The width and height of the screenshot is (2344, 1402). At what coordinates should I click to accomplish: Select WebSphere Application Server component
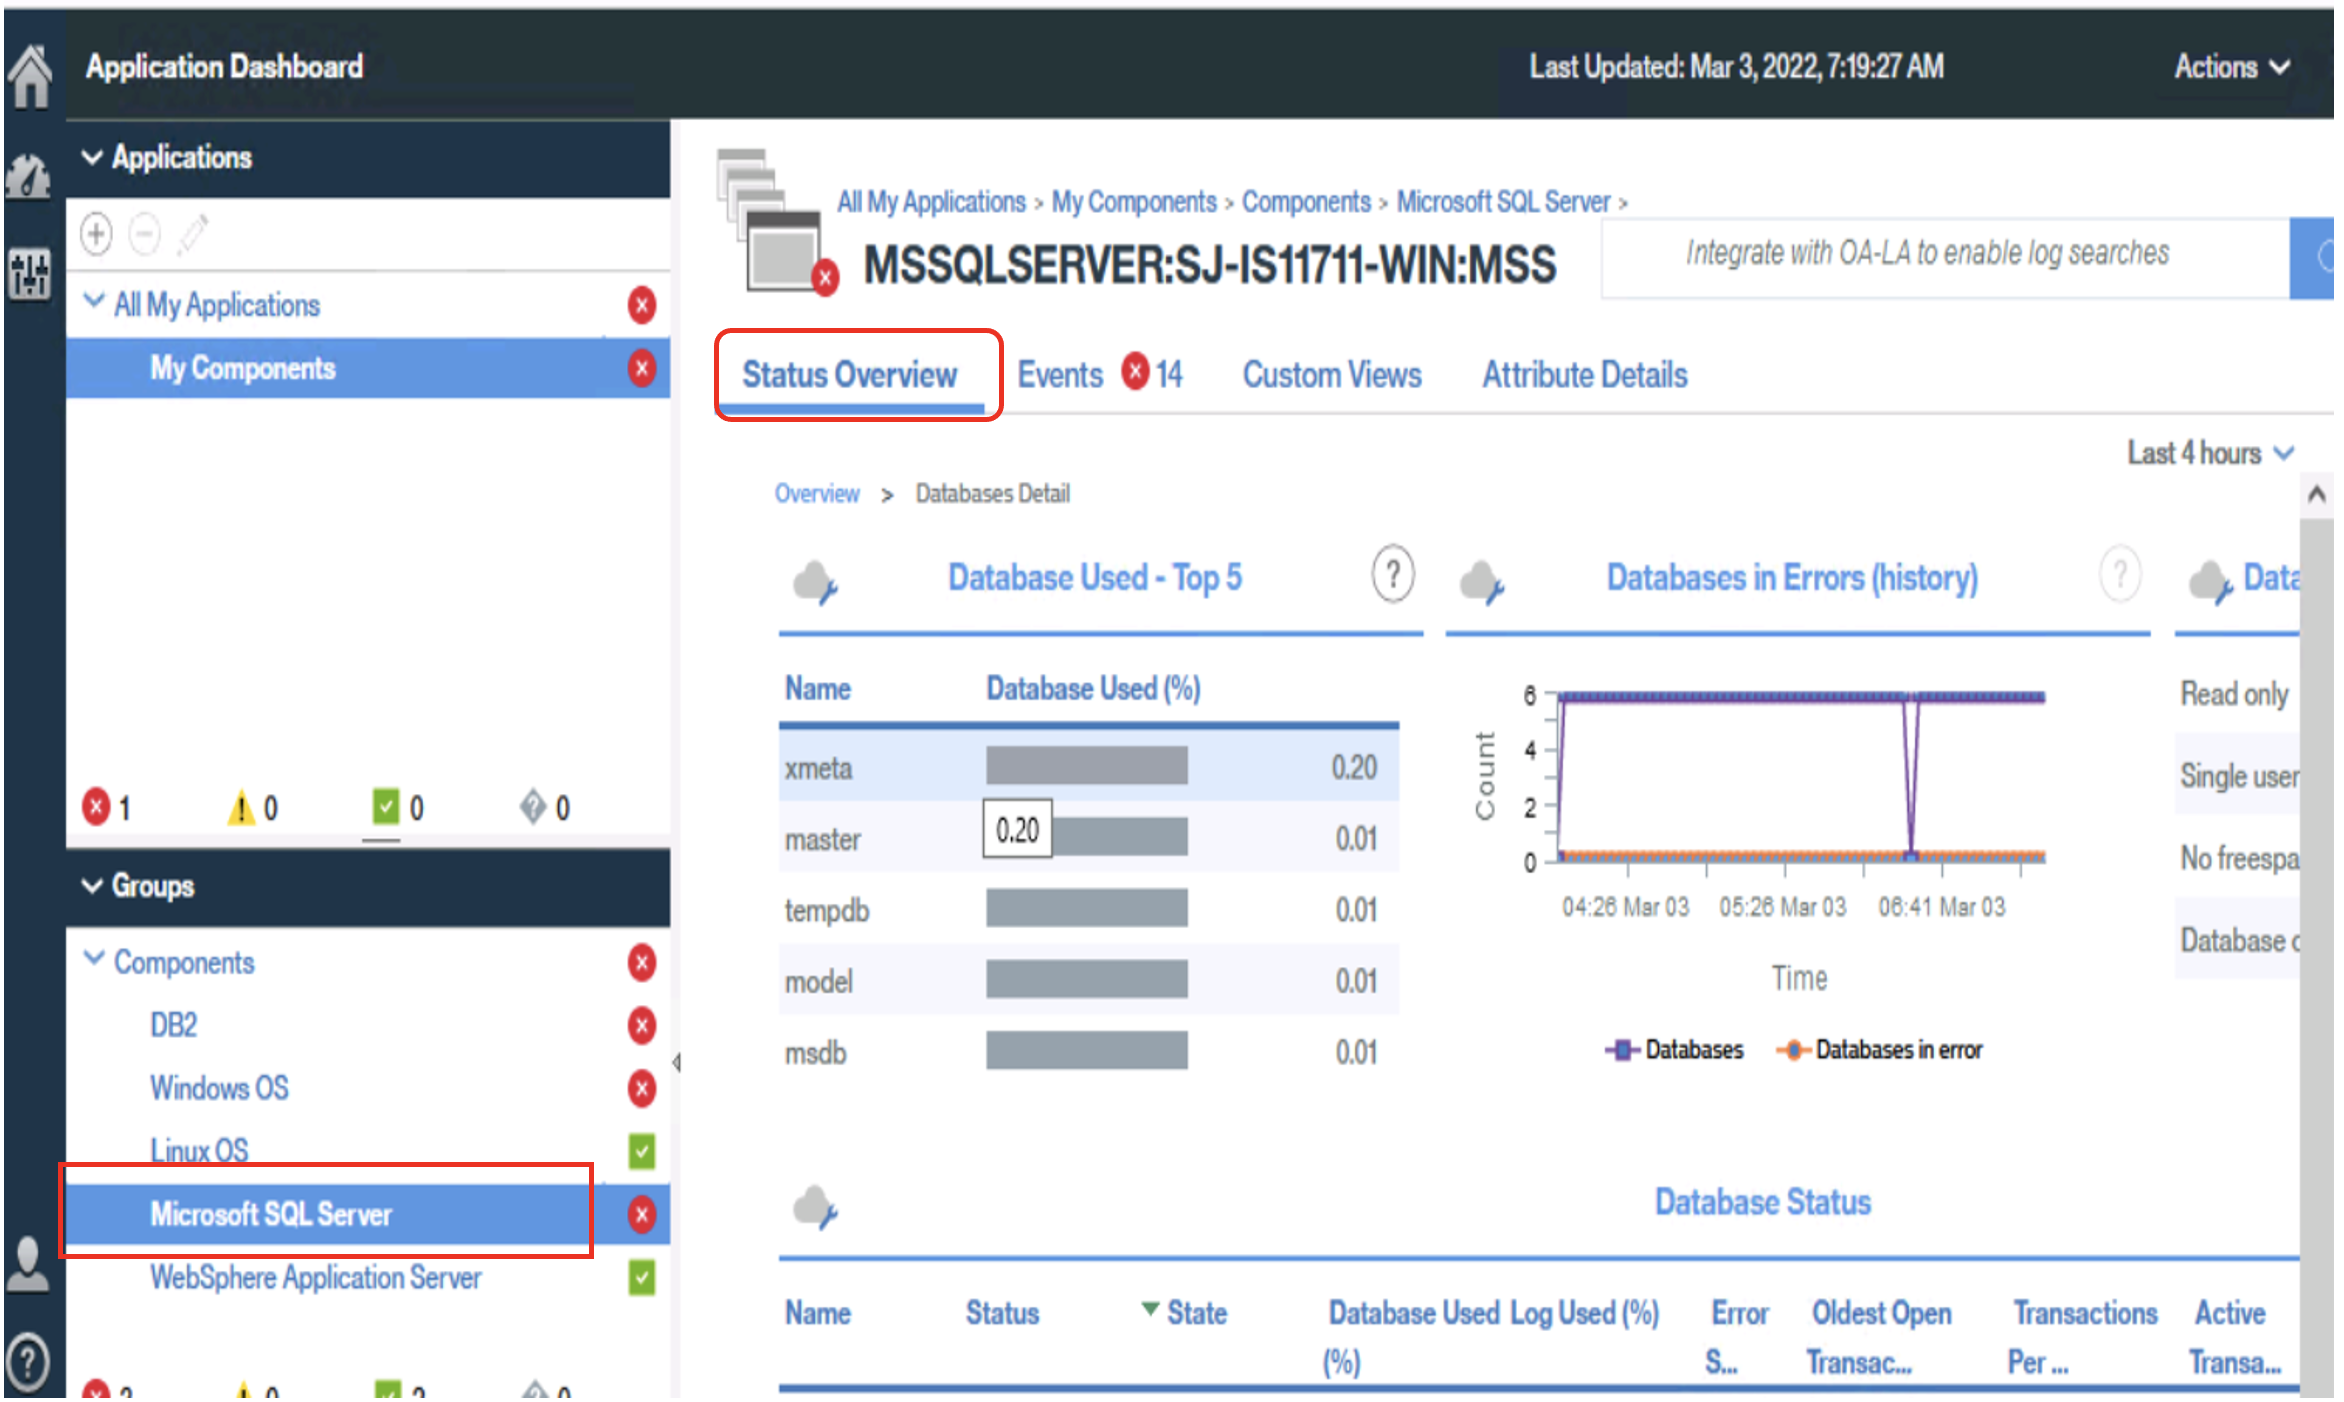tap(316, 1277)
